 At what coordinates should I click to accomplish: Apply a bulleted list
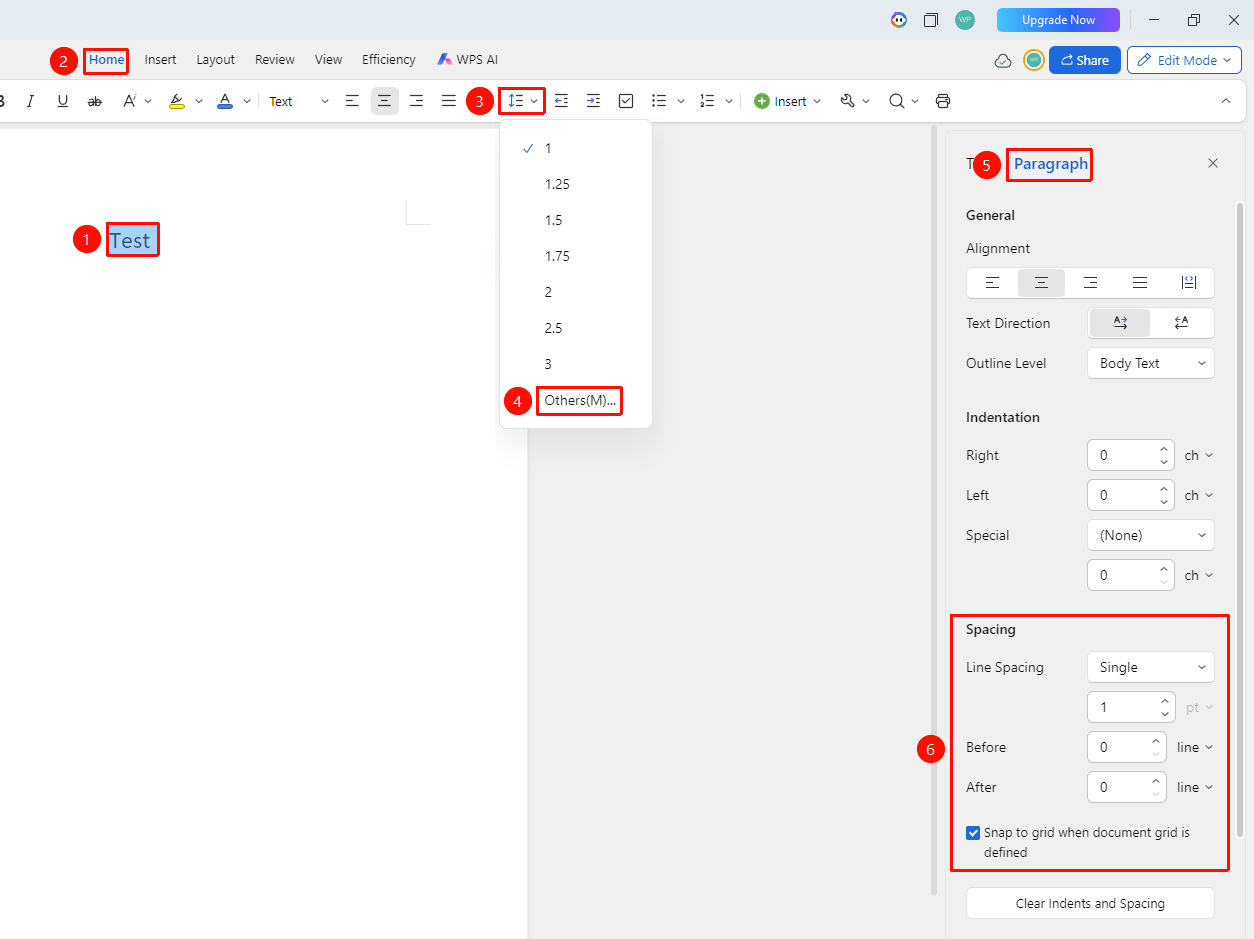tap(659, 101)
